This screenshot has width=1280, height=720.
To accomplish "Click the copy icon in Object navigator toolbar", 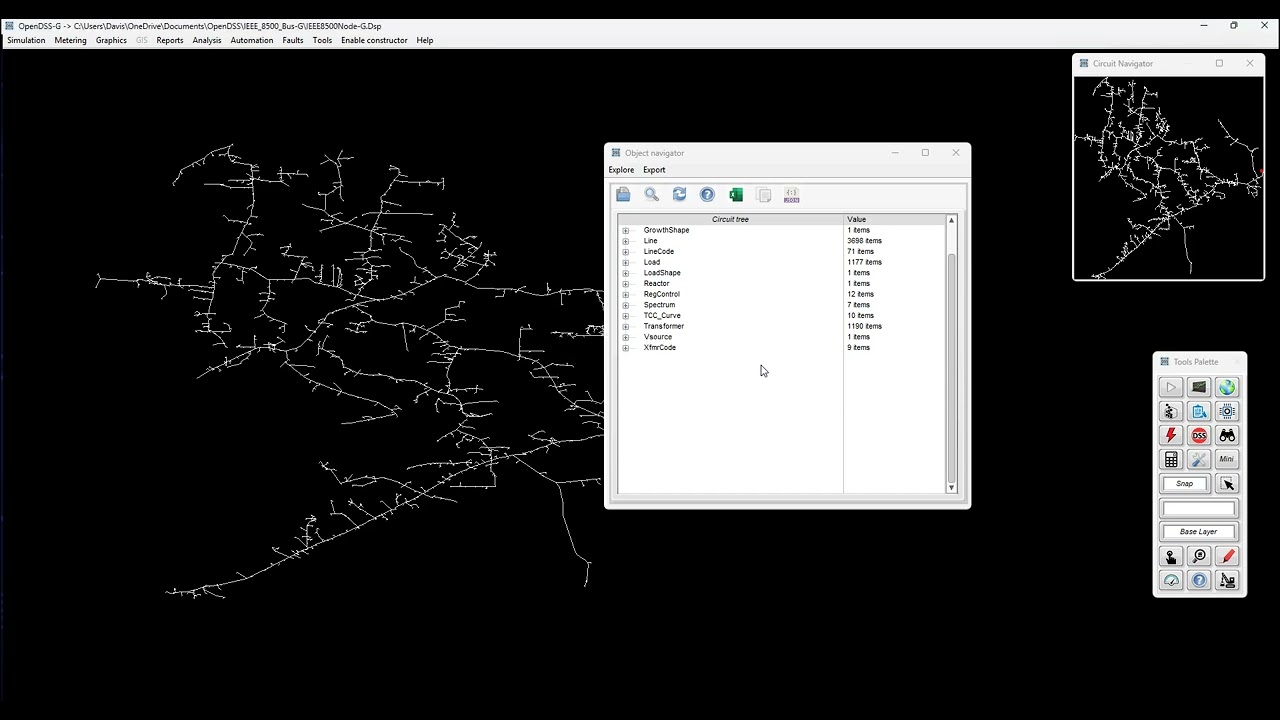I will (764, 195).
